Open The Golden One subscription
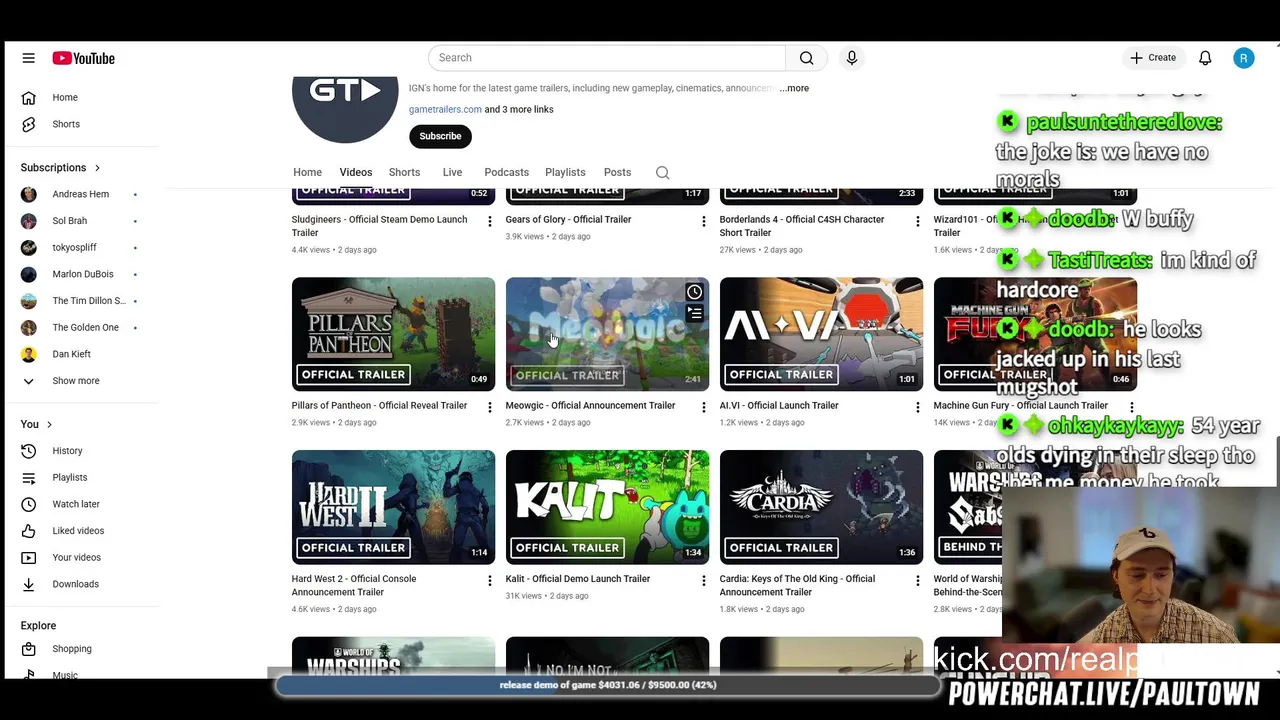The height and width of the screenshot is (720, 1280). pyautogui.click(x=85, y=327)
